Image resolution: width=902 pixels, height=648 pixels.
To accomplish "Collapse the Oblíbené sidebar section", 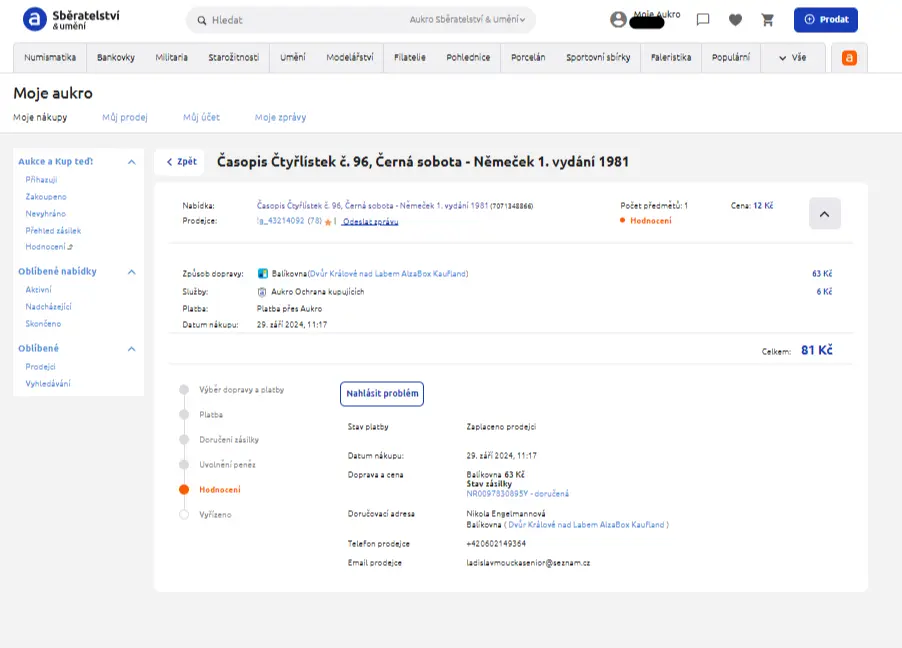I will [132, 349].
